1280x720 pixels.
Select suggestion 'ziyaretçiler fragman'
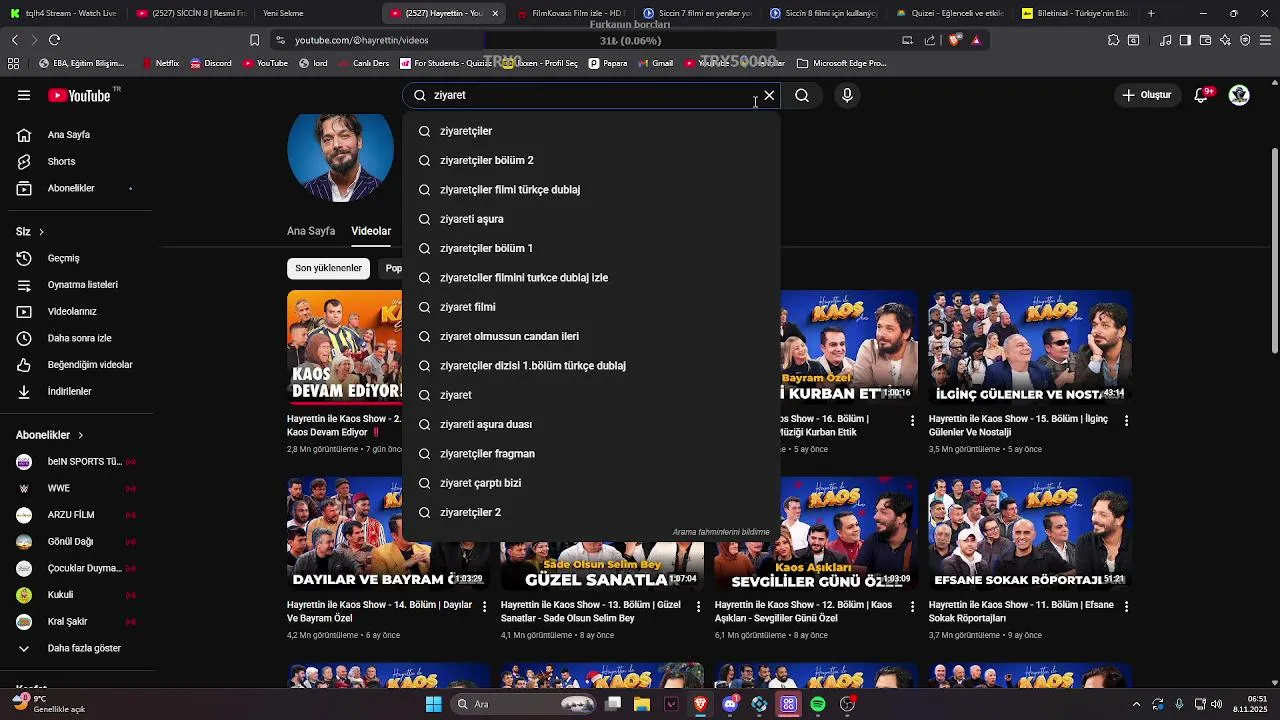click(x=591, y=453)
